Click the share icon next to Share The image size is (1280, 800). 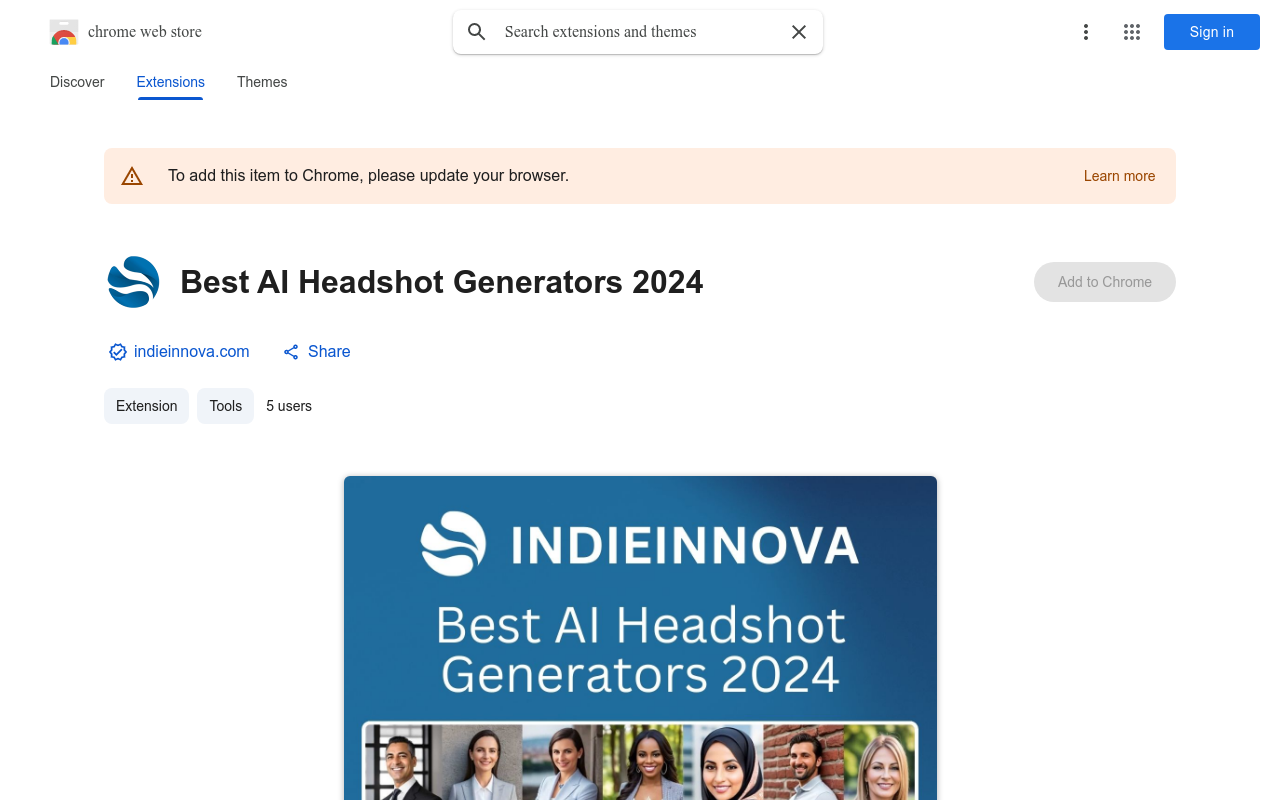[291, 352]
